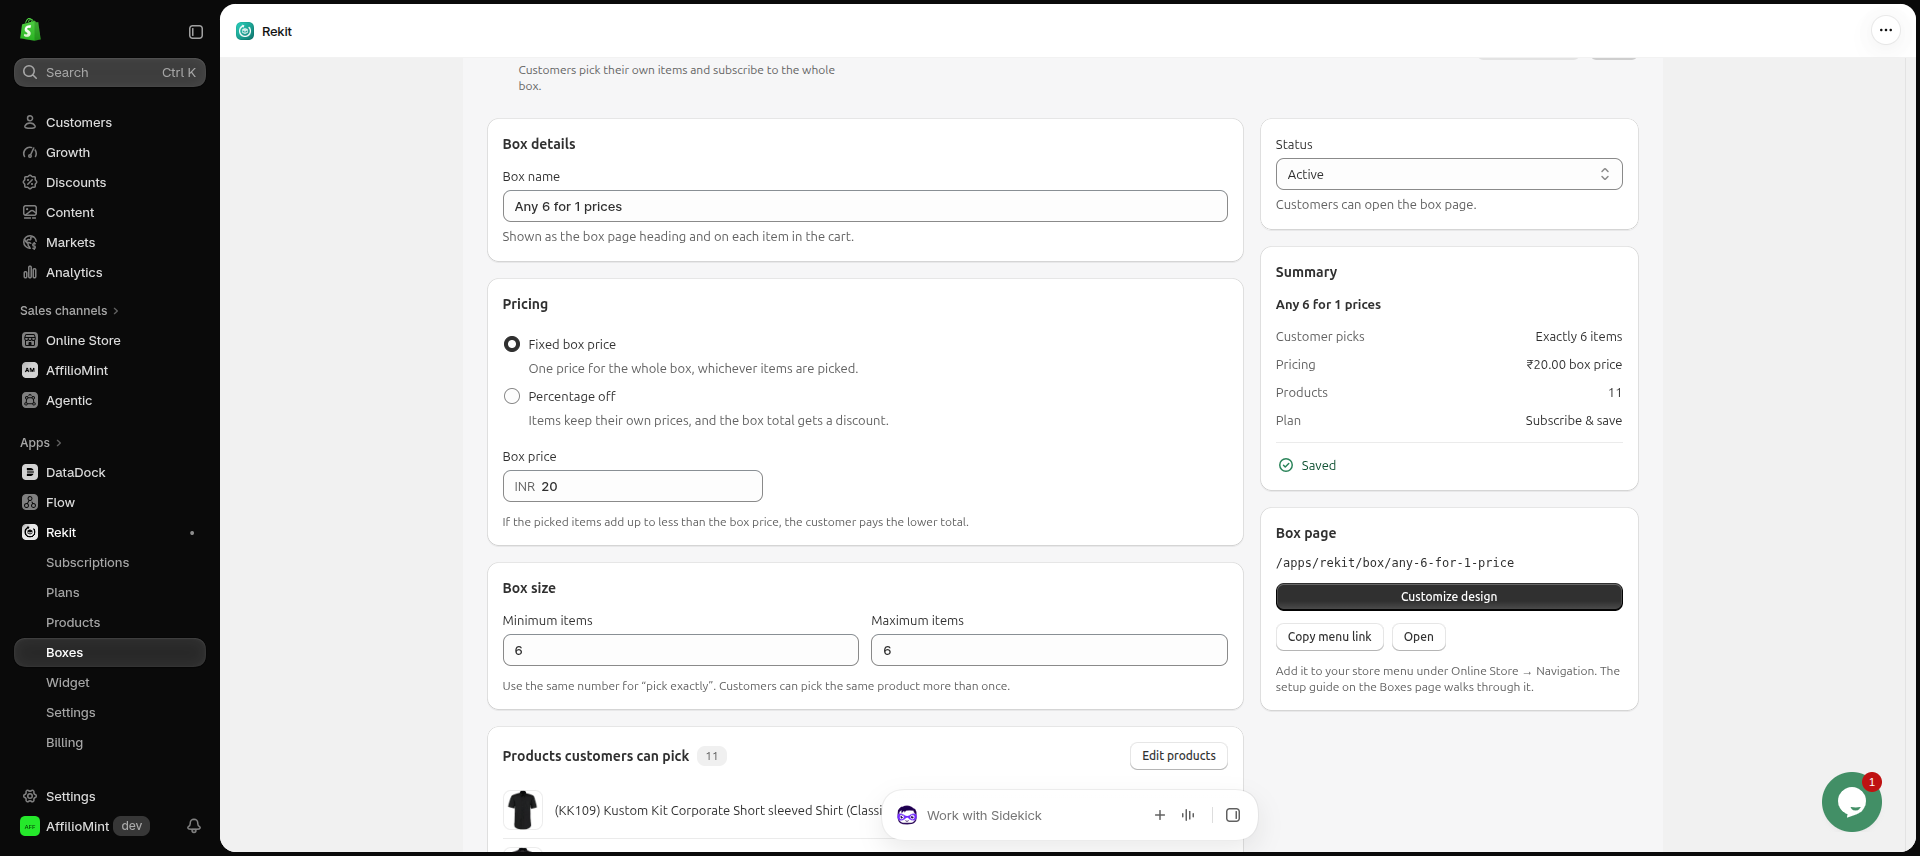Open the Content icon in sidebar
This screenshot has height=856, width=1920.
coord(30,212)
